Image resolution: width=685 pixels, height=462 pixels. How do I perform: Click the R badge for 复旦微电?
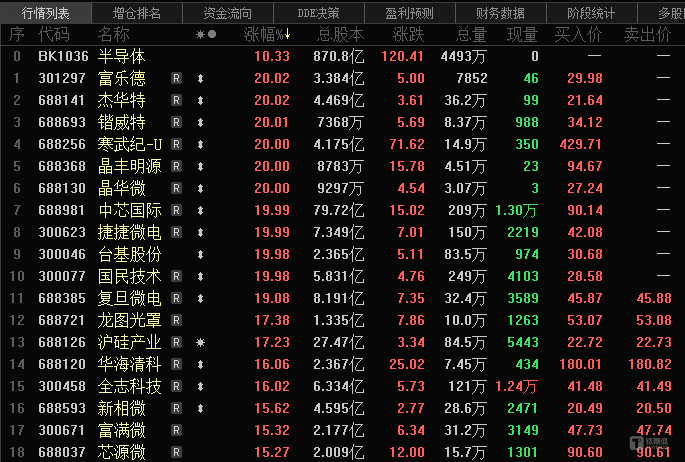click(x=176, y=298)
